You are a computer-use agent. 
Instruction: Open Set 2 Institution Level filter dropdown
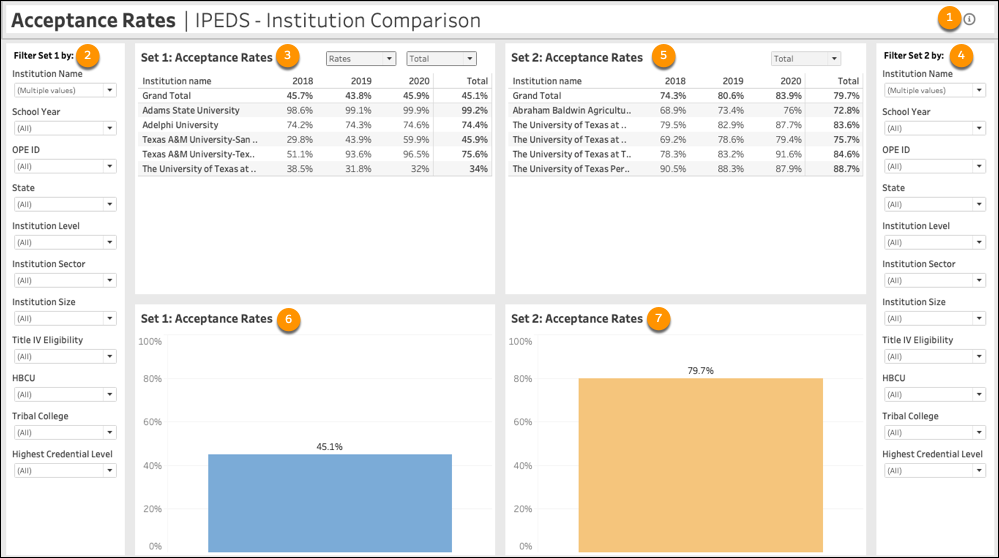click(935, 242)
